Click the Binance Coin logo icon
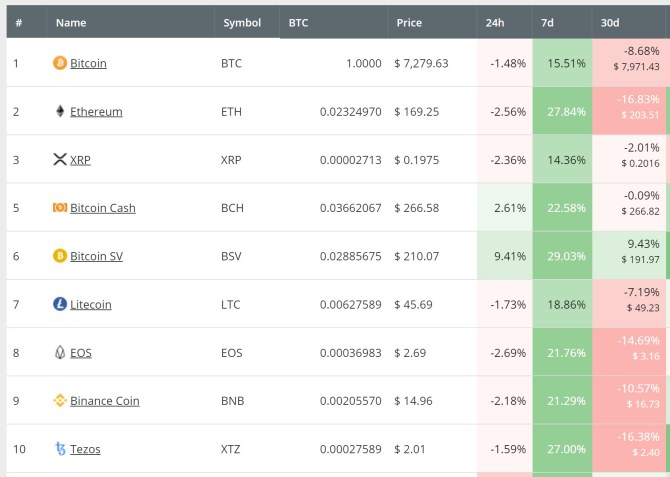670x477 pixels. 60,401
